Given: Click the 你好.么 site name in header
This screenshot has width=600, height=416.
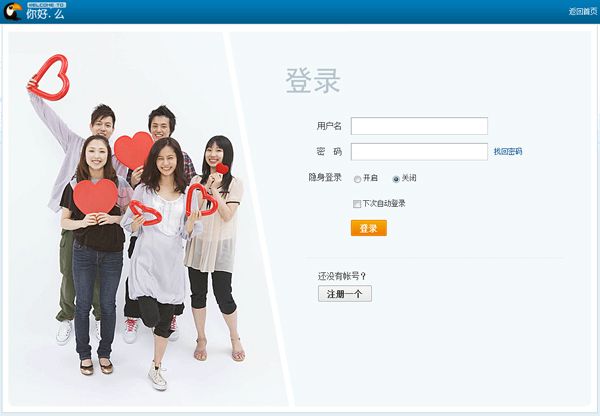Looking at the screenshot, I should pyautogui.click(x=45, y=14).
